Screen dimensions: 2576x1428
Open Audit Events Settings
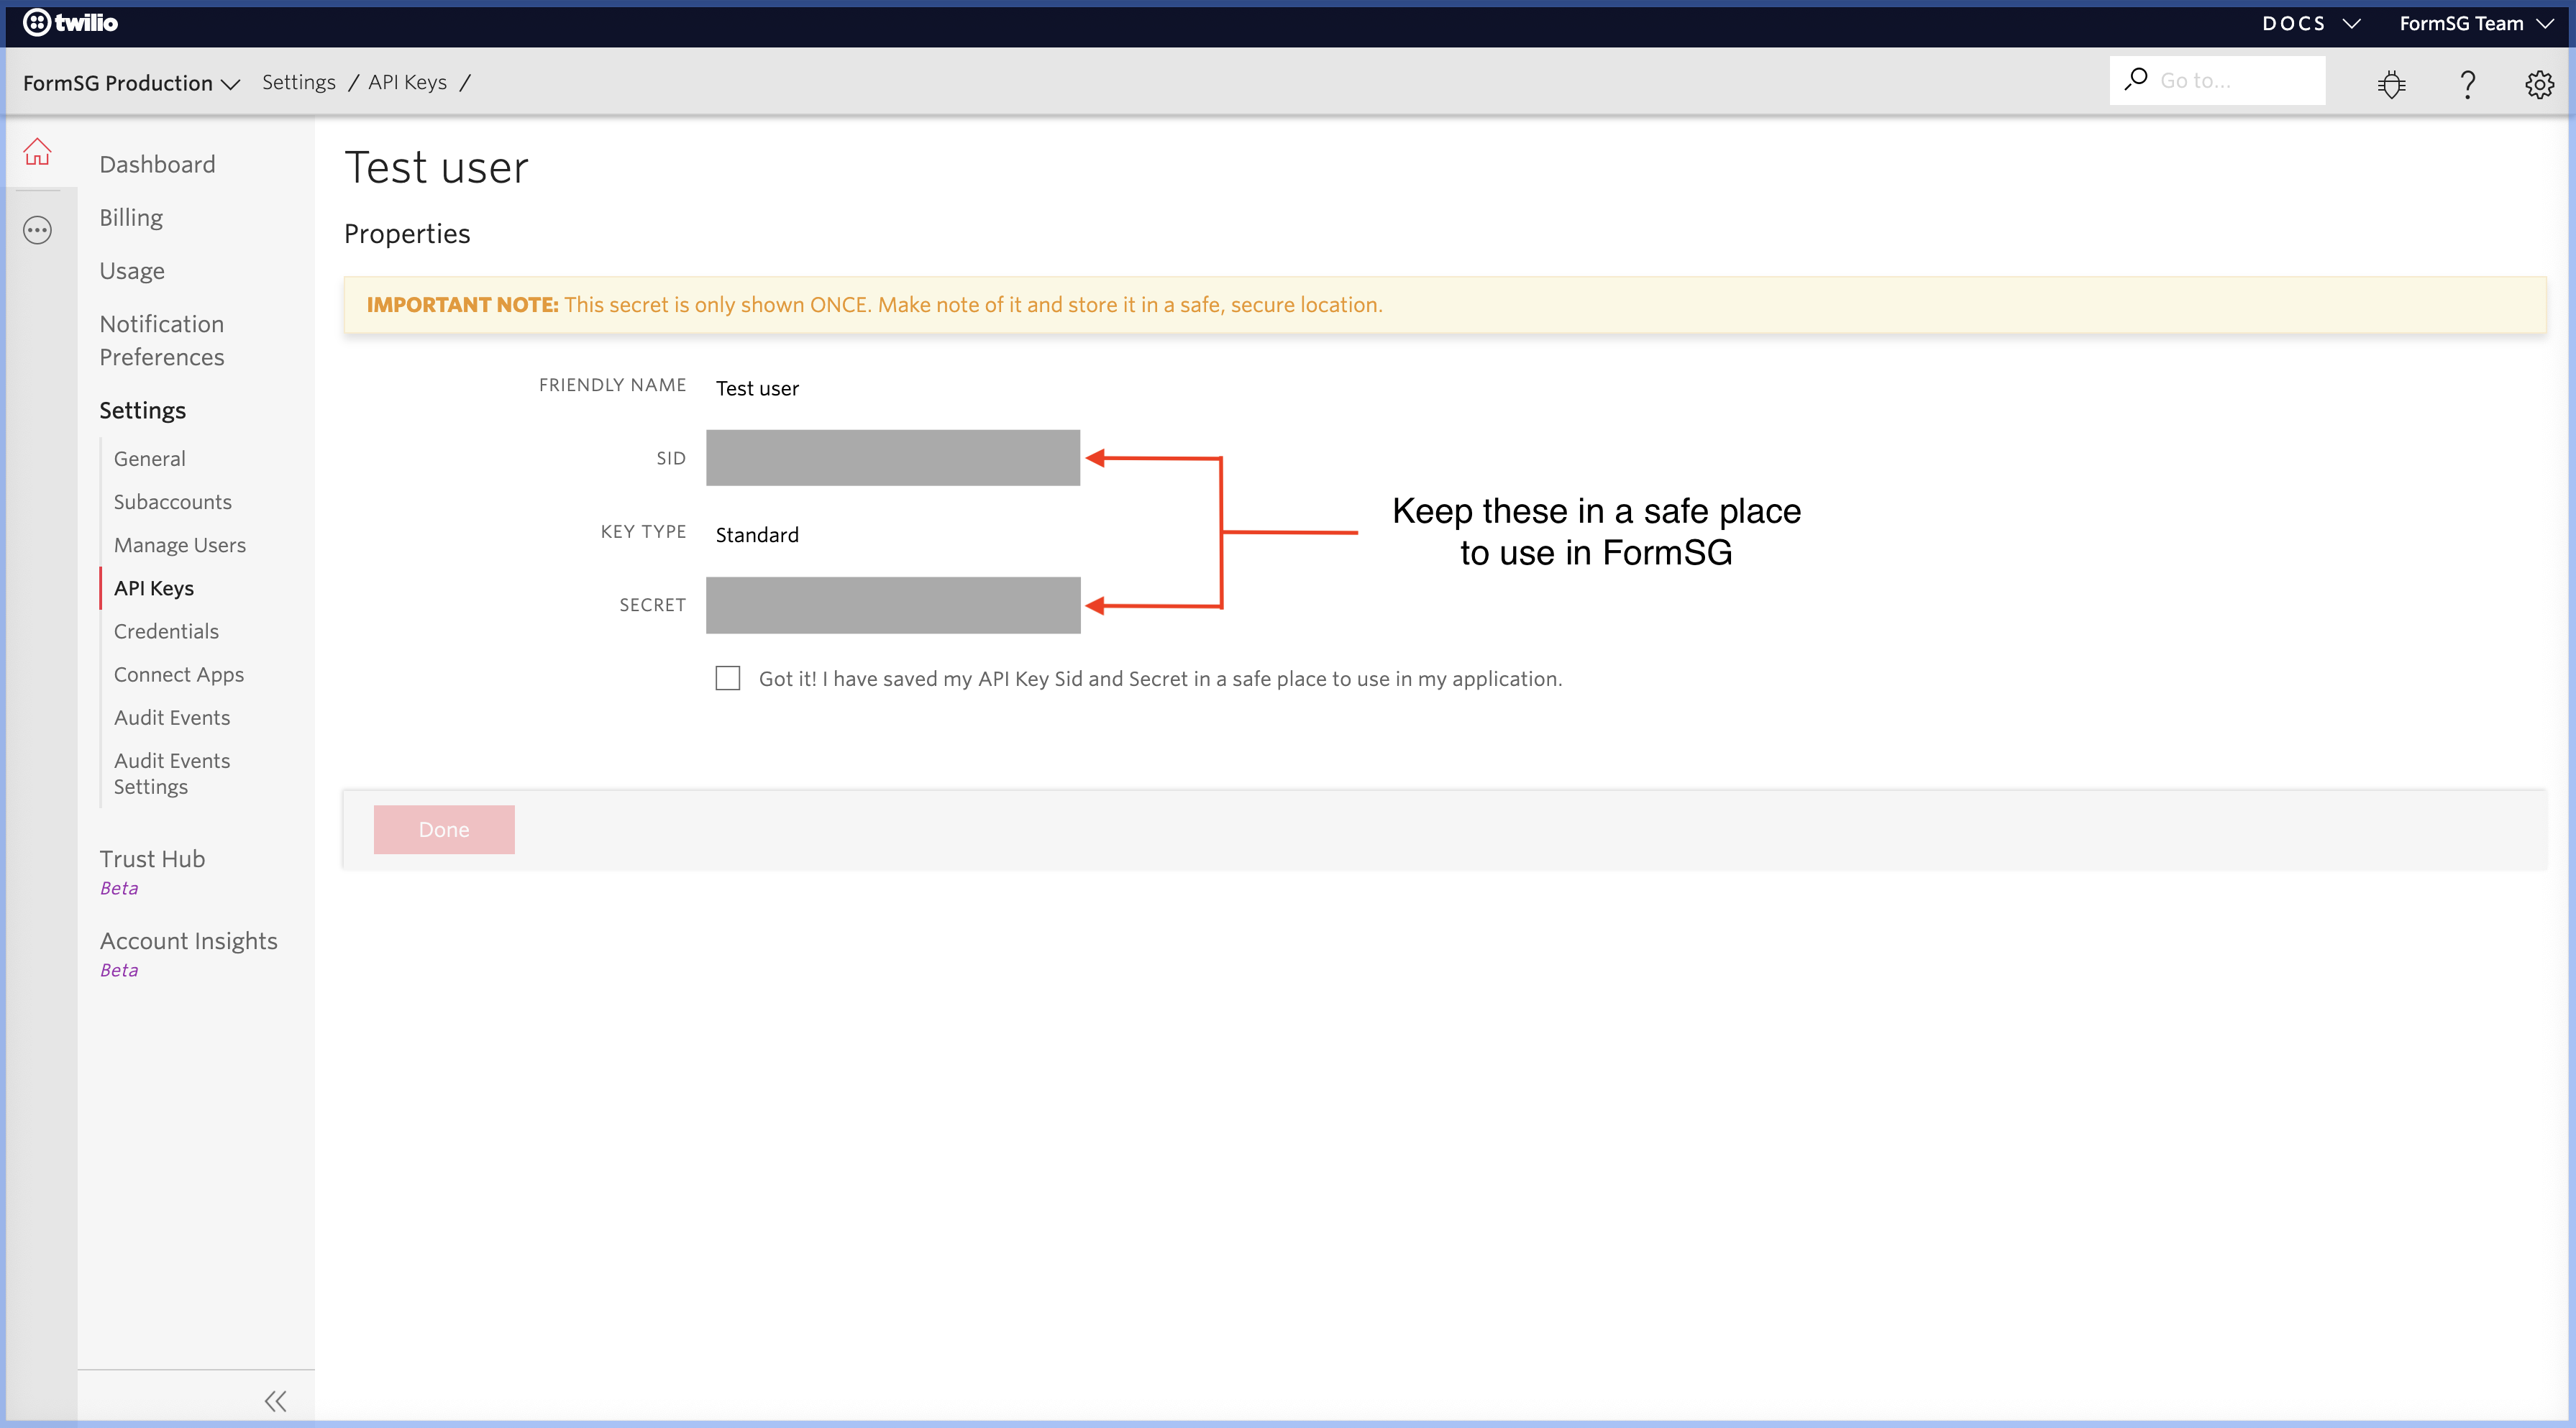pos(172,773)
